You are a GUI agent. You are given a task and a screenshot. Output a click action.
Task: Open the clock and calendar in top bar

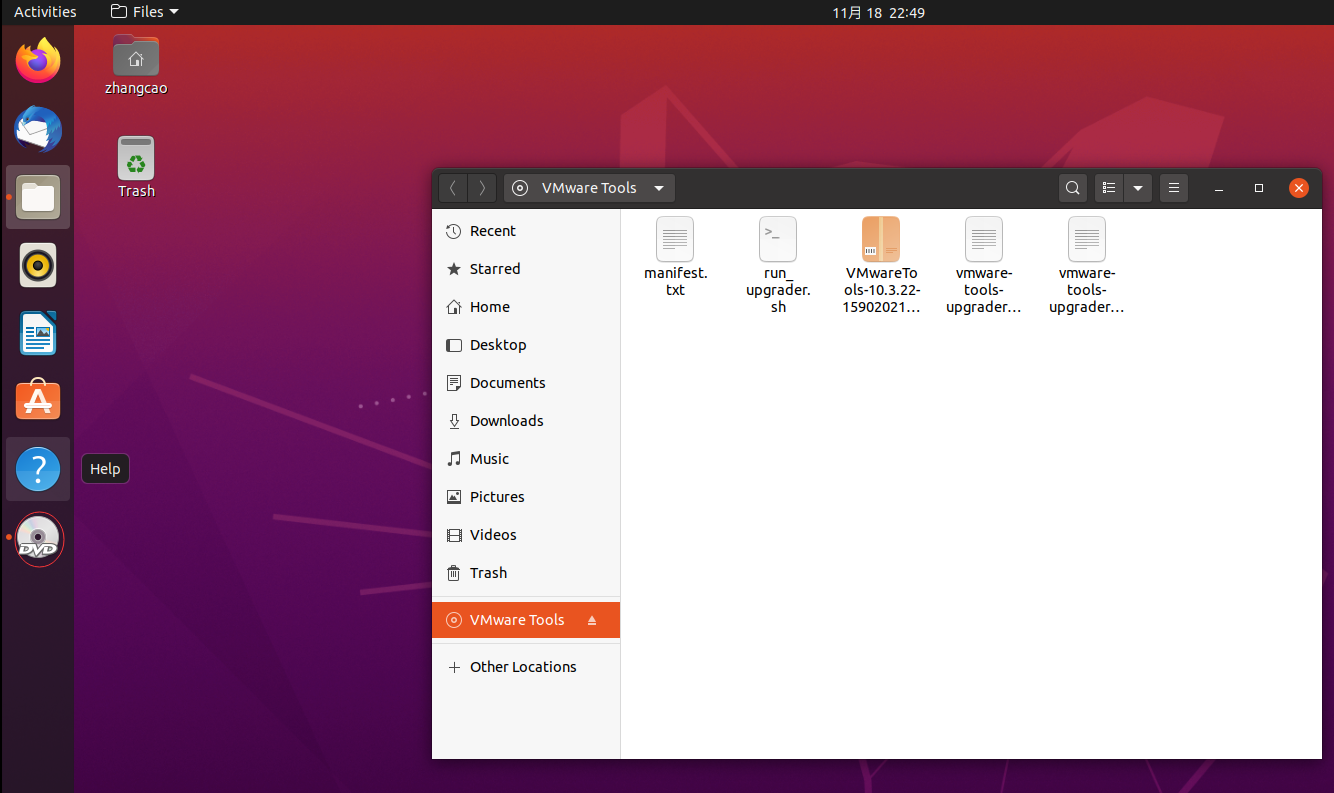click(x=878, y=12)
